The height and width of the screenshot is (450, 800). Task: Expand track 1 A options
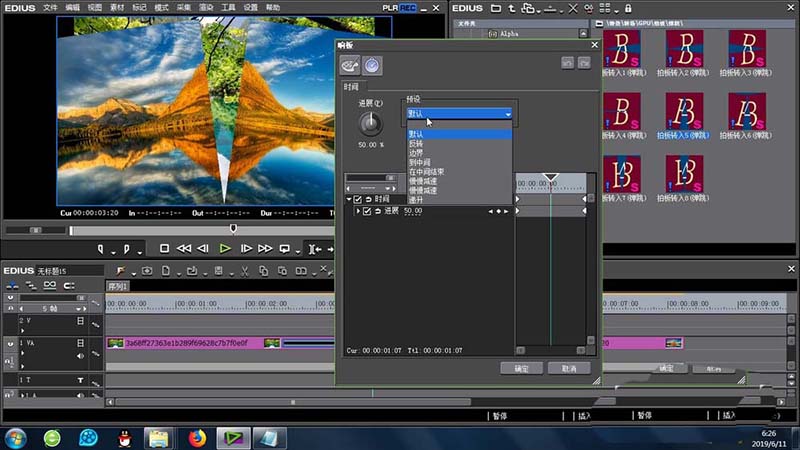click(x=22, y=394)
